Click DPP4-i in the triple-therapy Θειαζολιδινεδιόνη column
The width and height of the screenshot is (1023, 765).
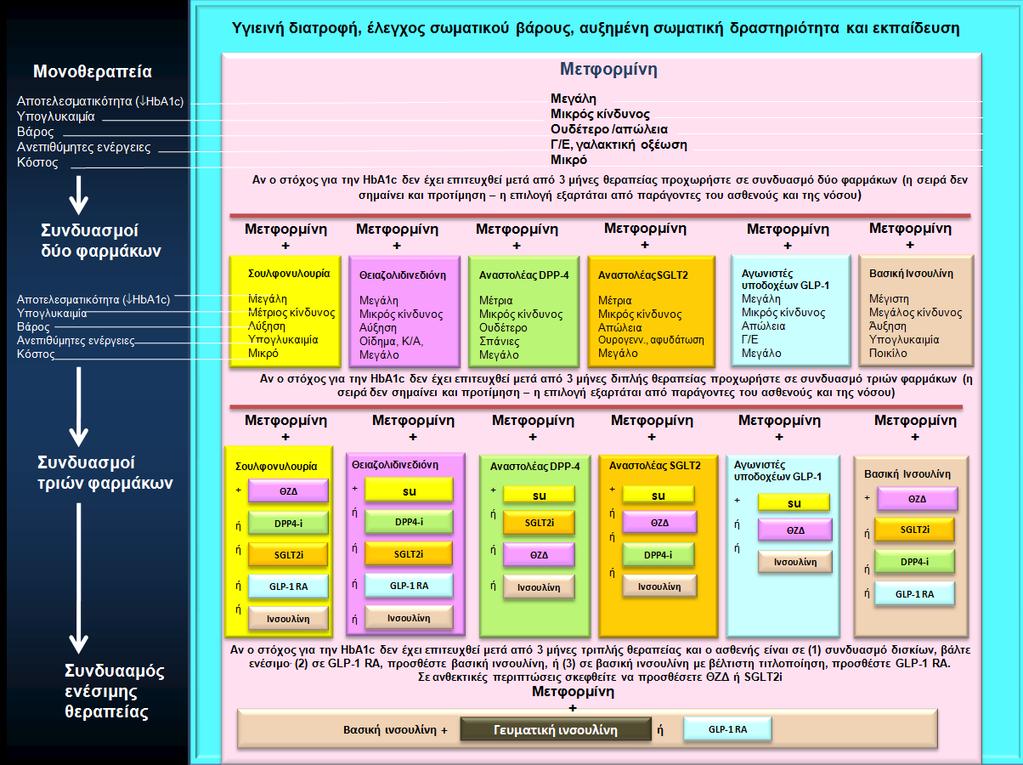pos(408,522)
